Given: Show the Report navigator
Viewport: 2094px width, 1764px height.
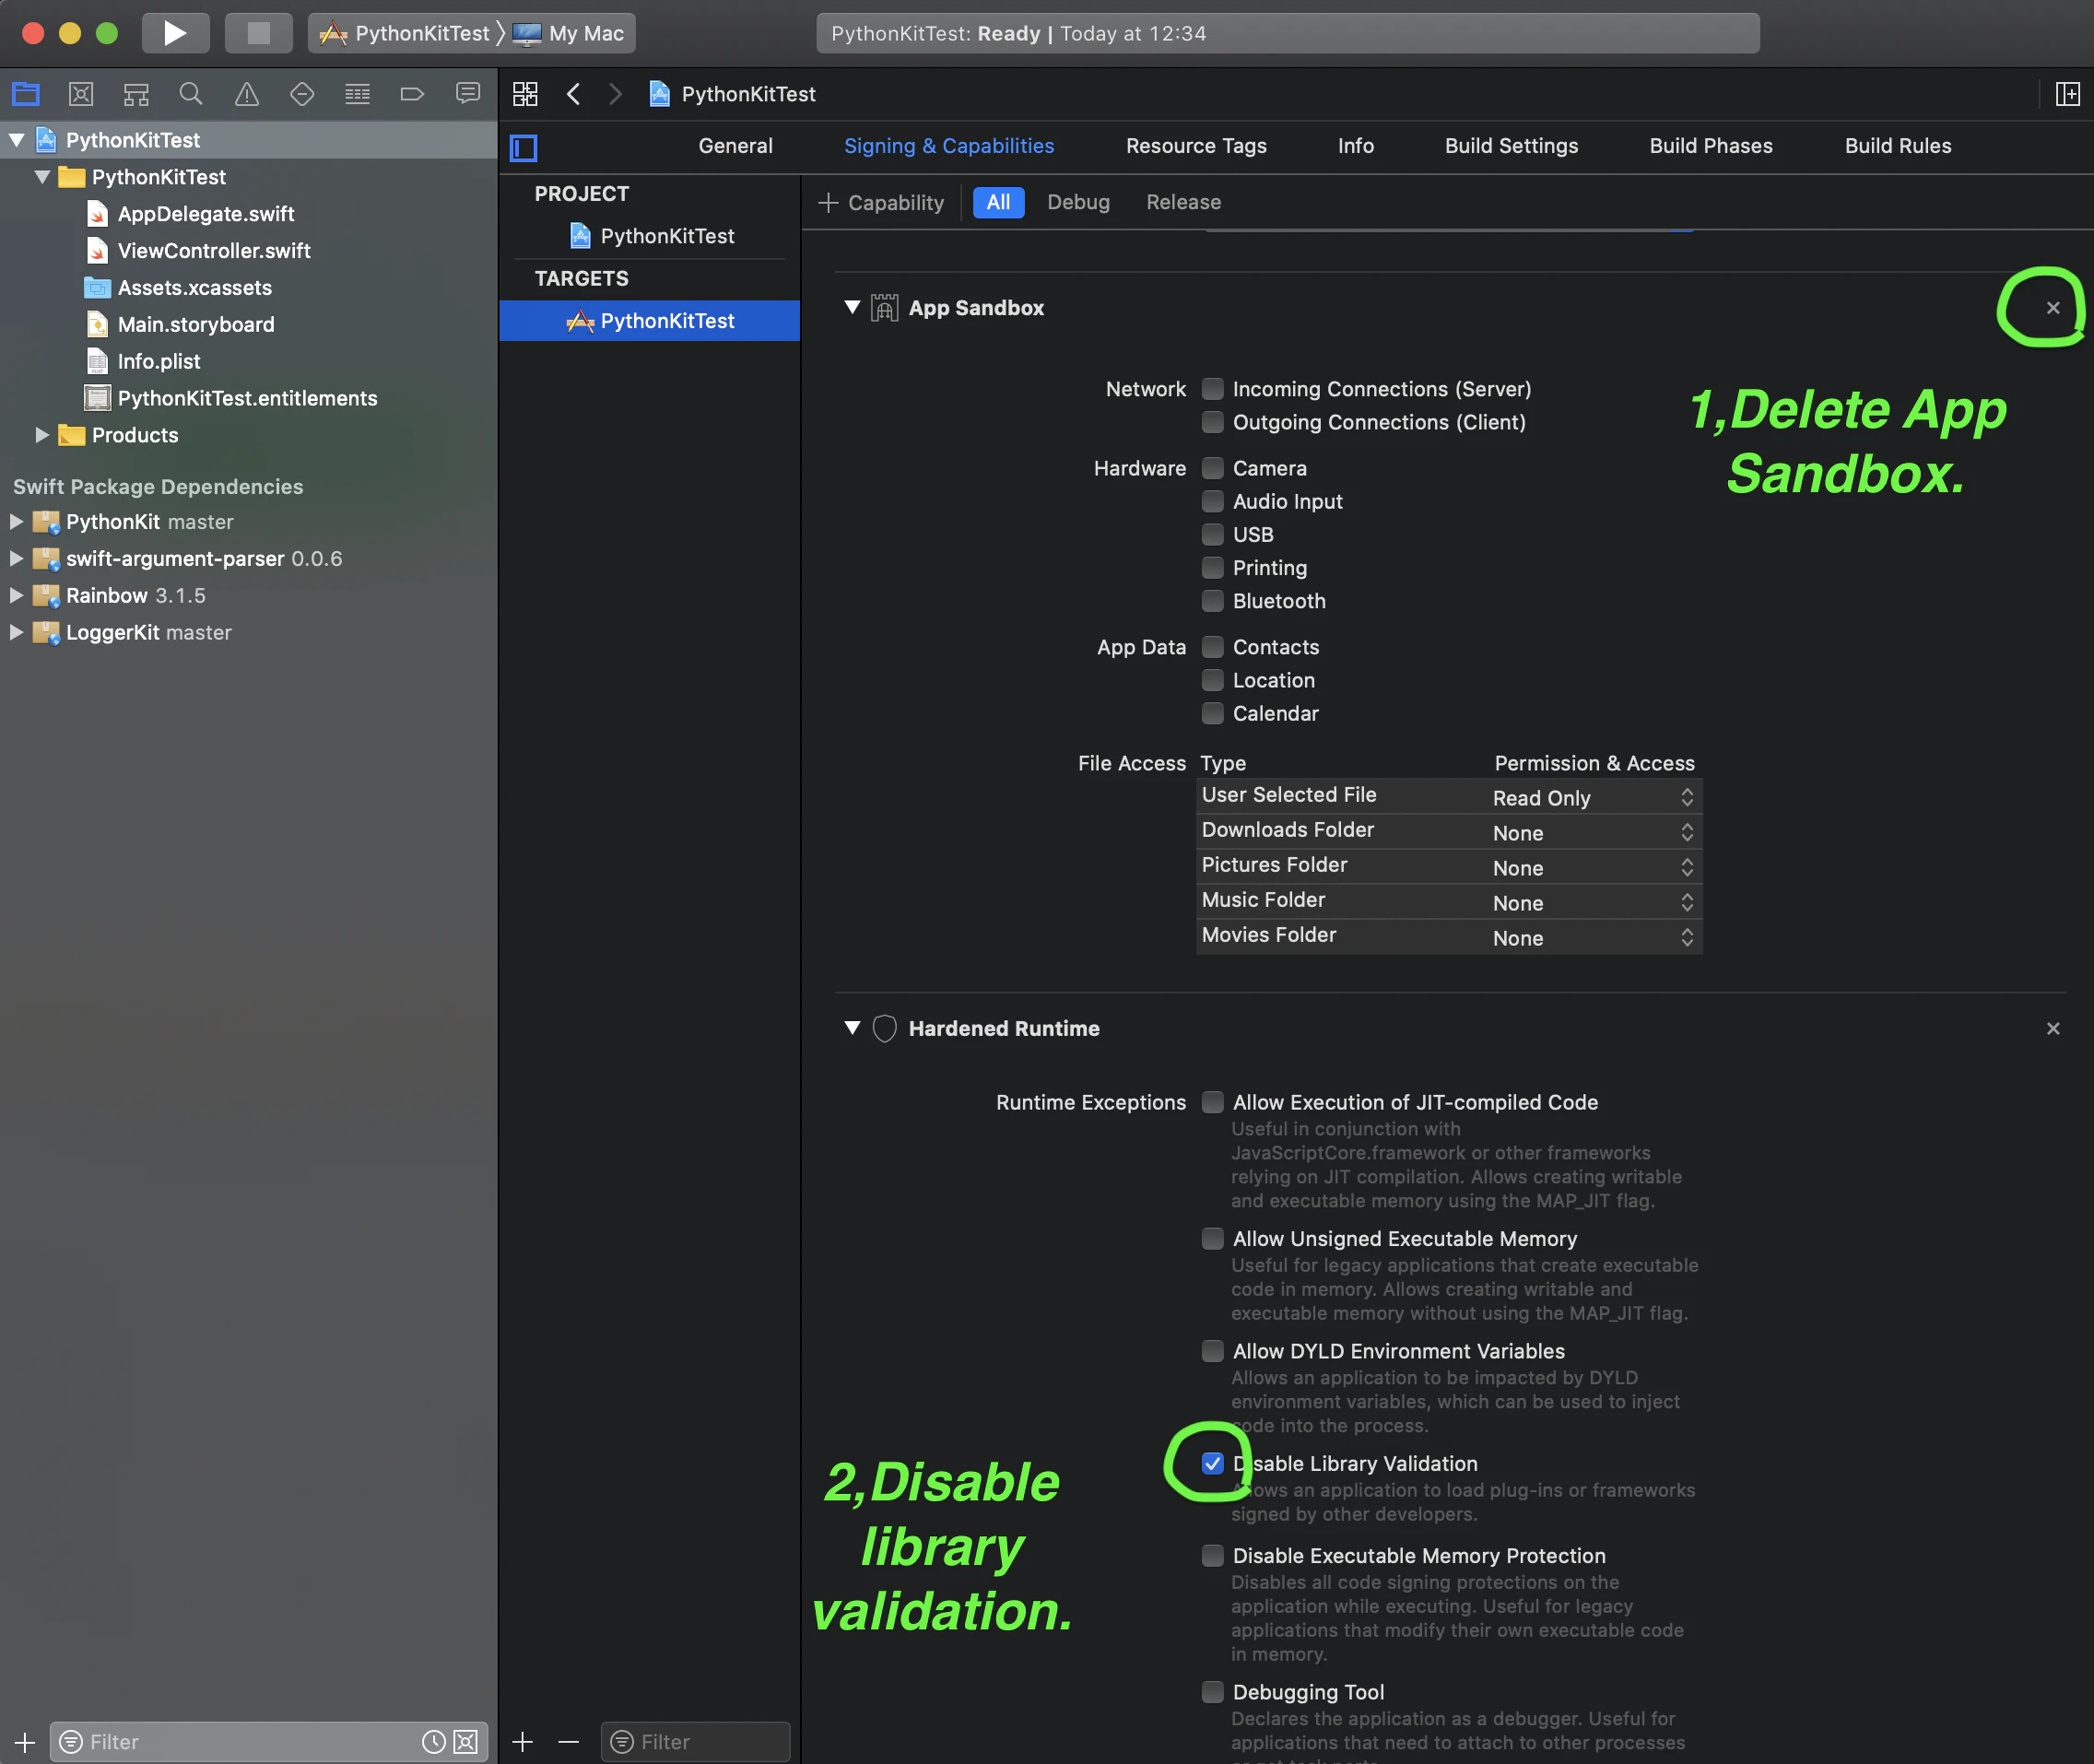Looking at the screenshot, I should coord(467,94).
